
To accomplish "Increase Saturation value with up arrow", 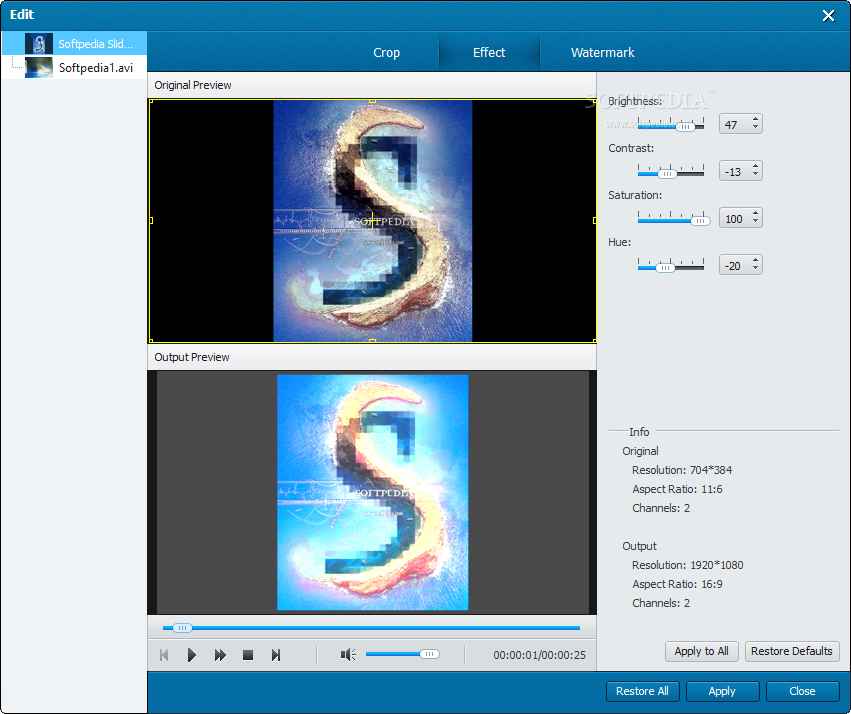I will coord(755,213).
